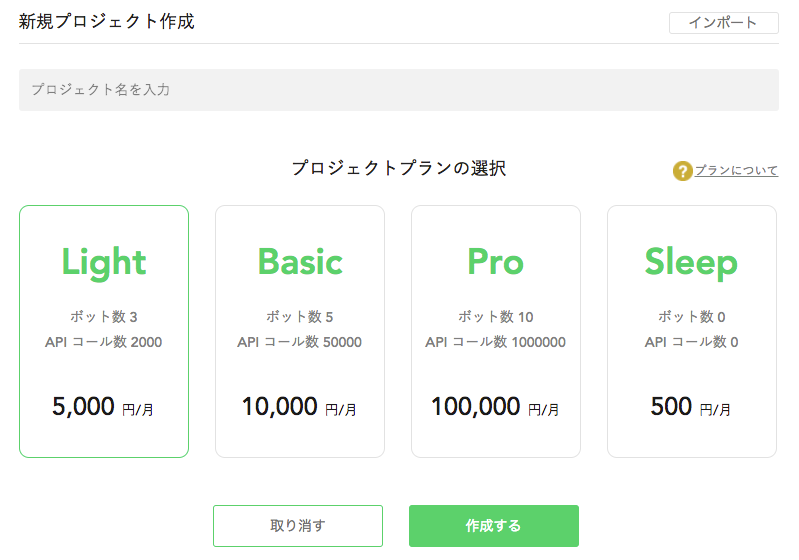The image size is (799, 560).
Task: Click the API コール数 50000 text
Action: pos(299,342)
